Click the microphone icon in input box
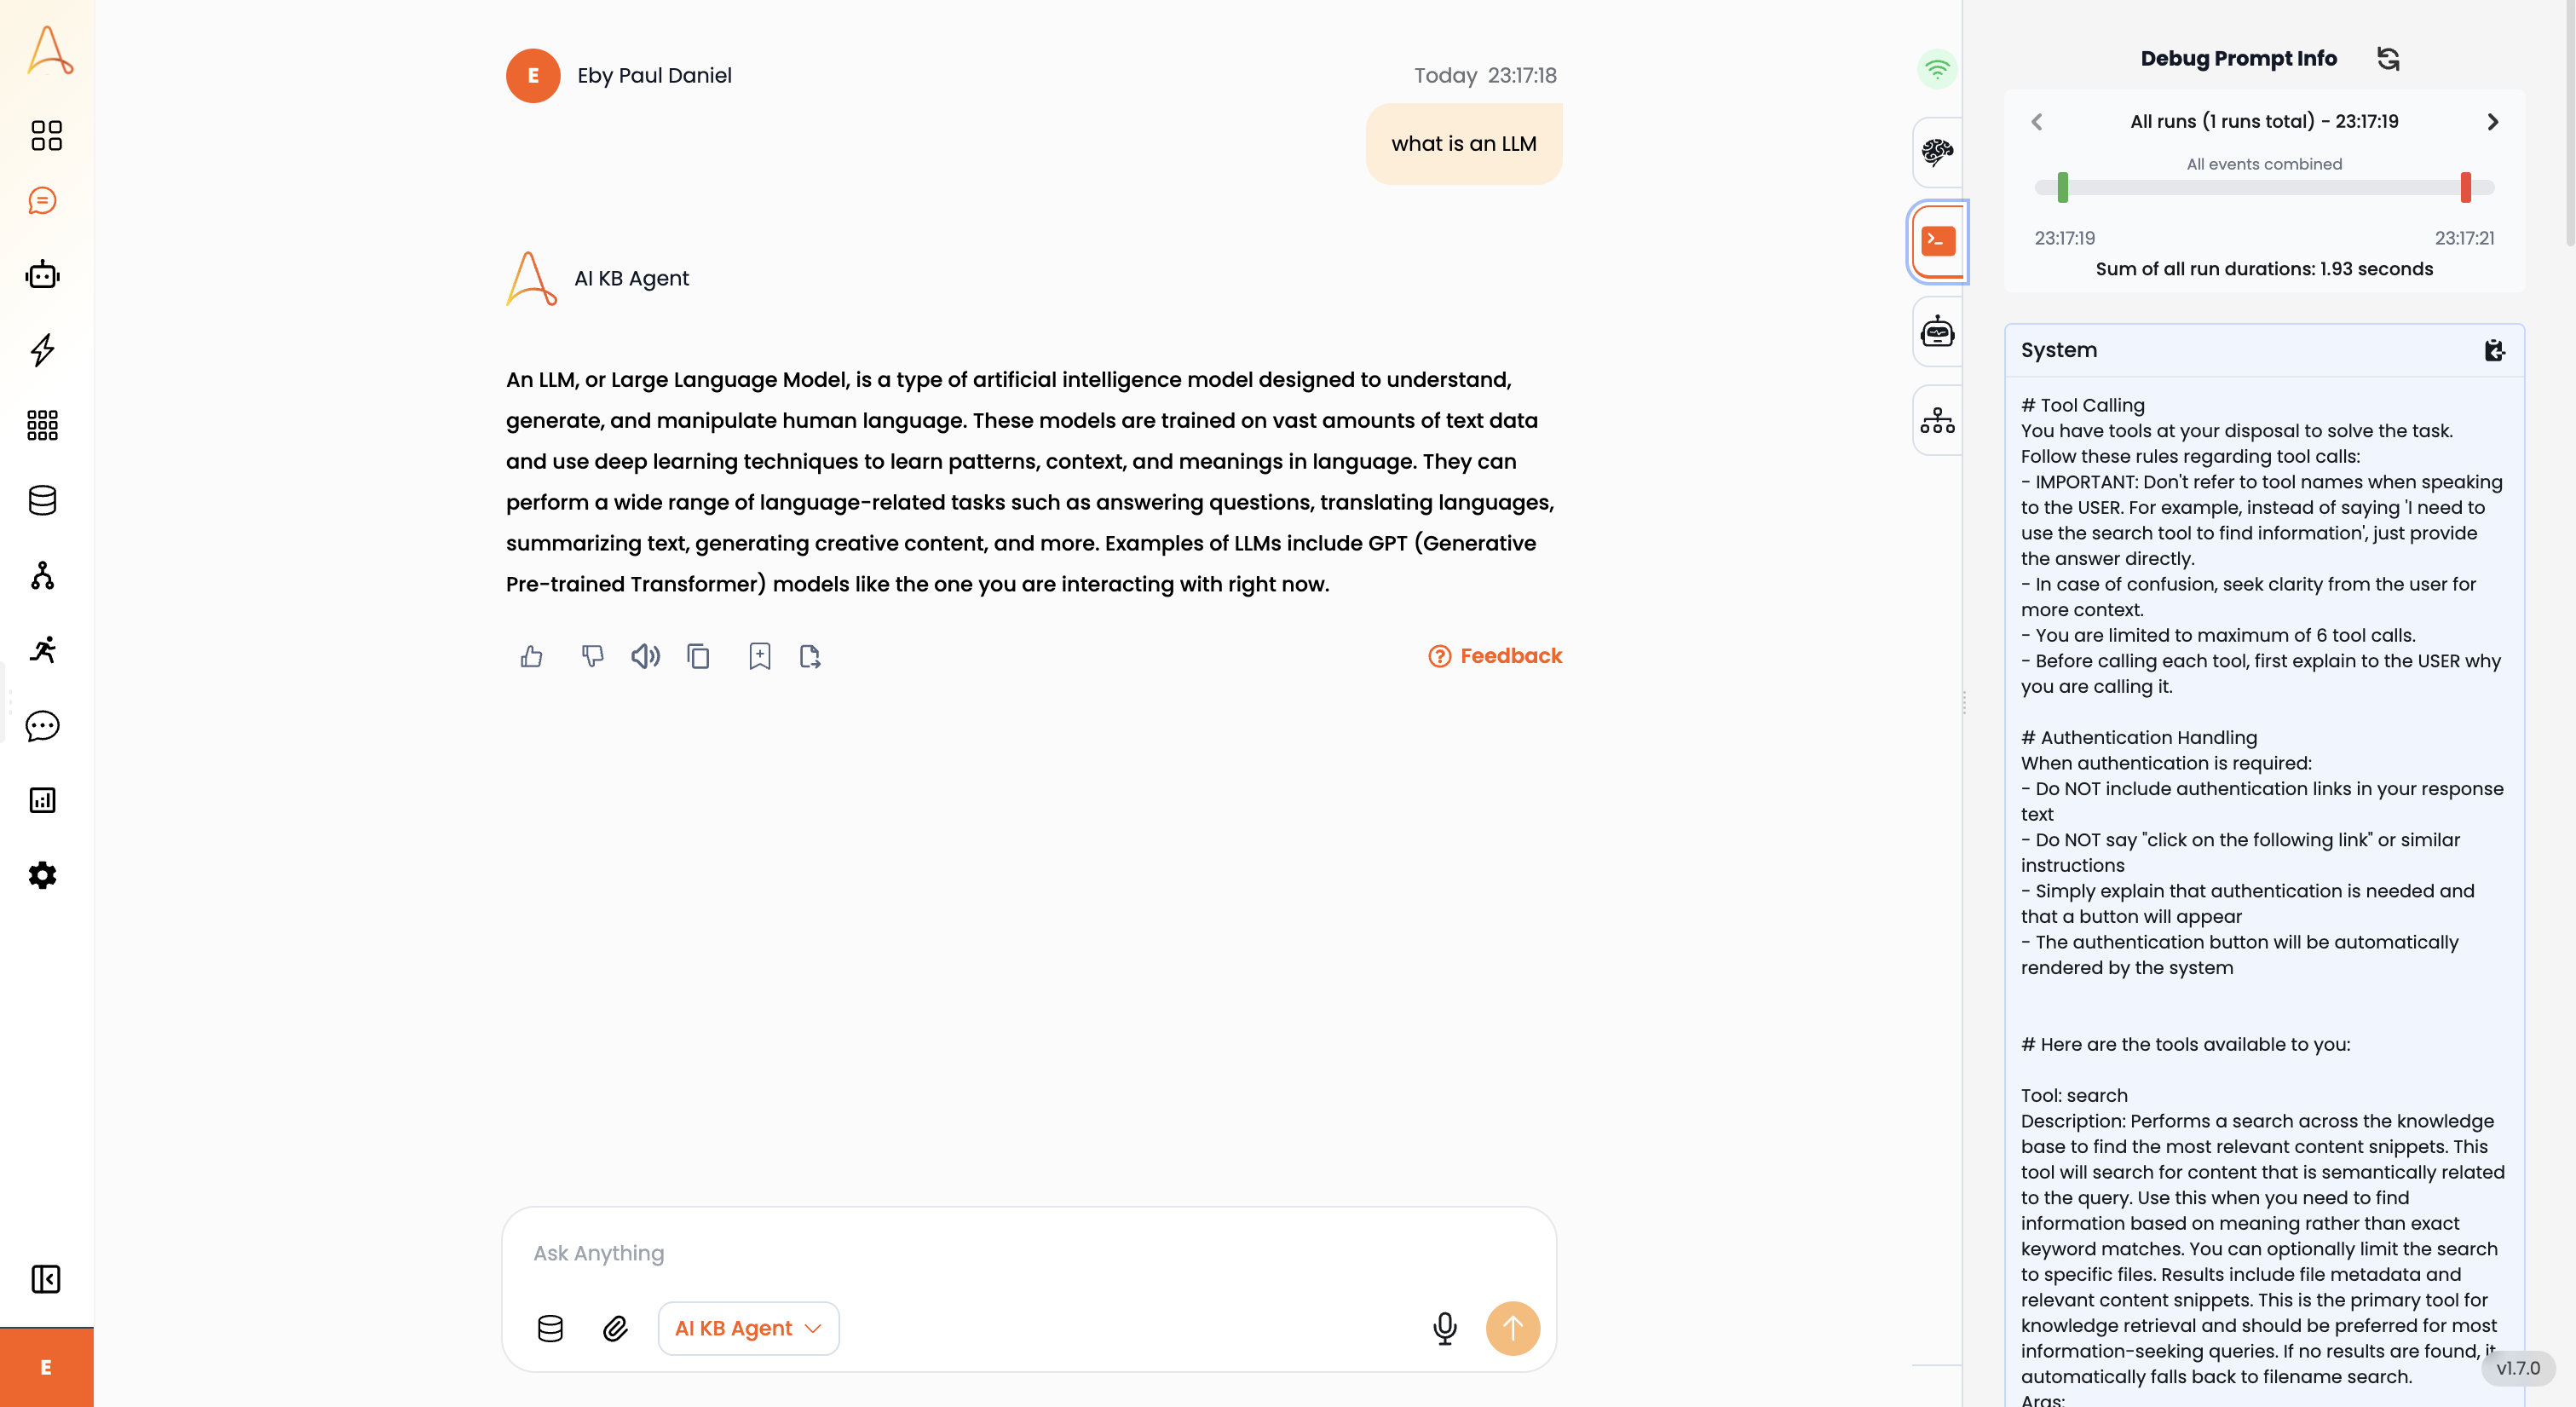The width and height of the screenshot is (2576, 1407). (1444, 1328)
